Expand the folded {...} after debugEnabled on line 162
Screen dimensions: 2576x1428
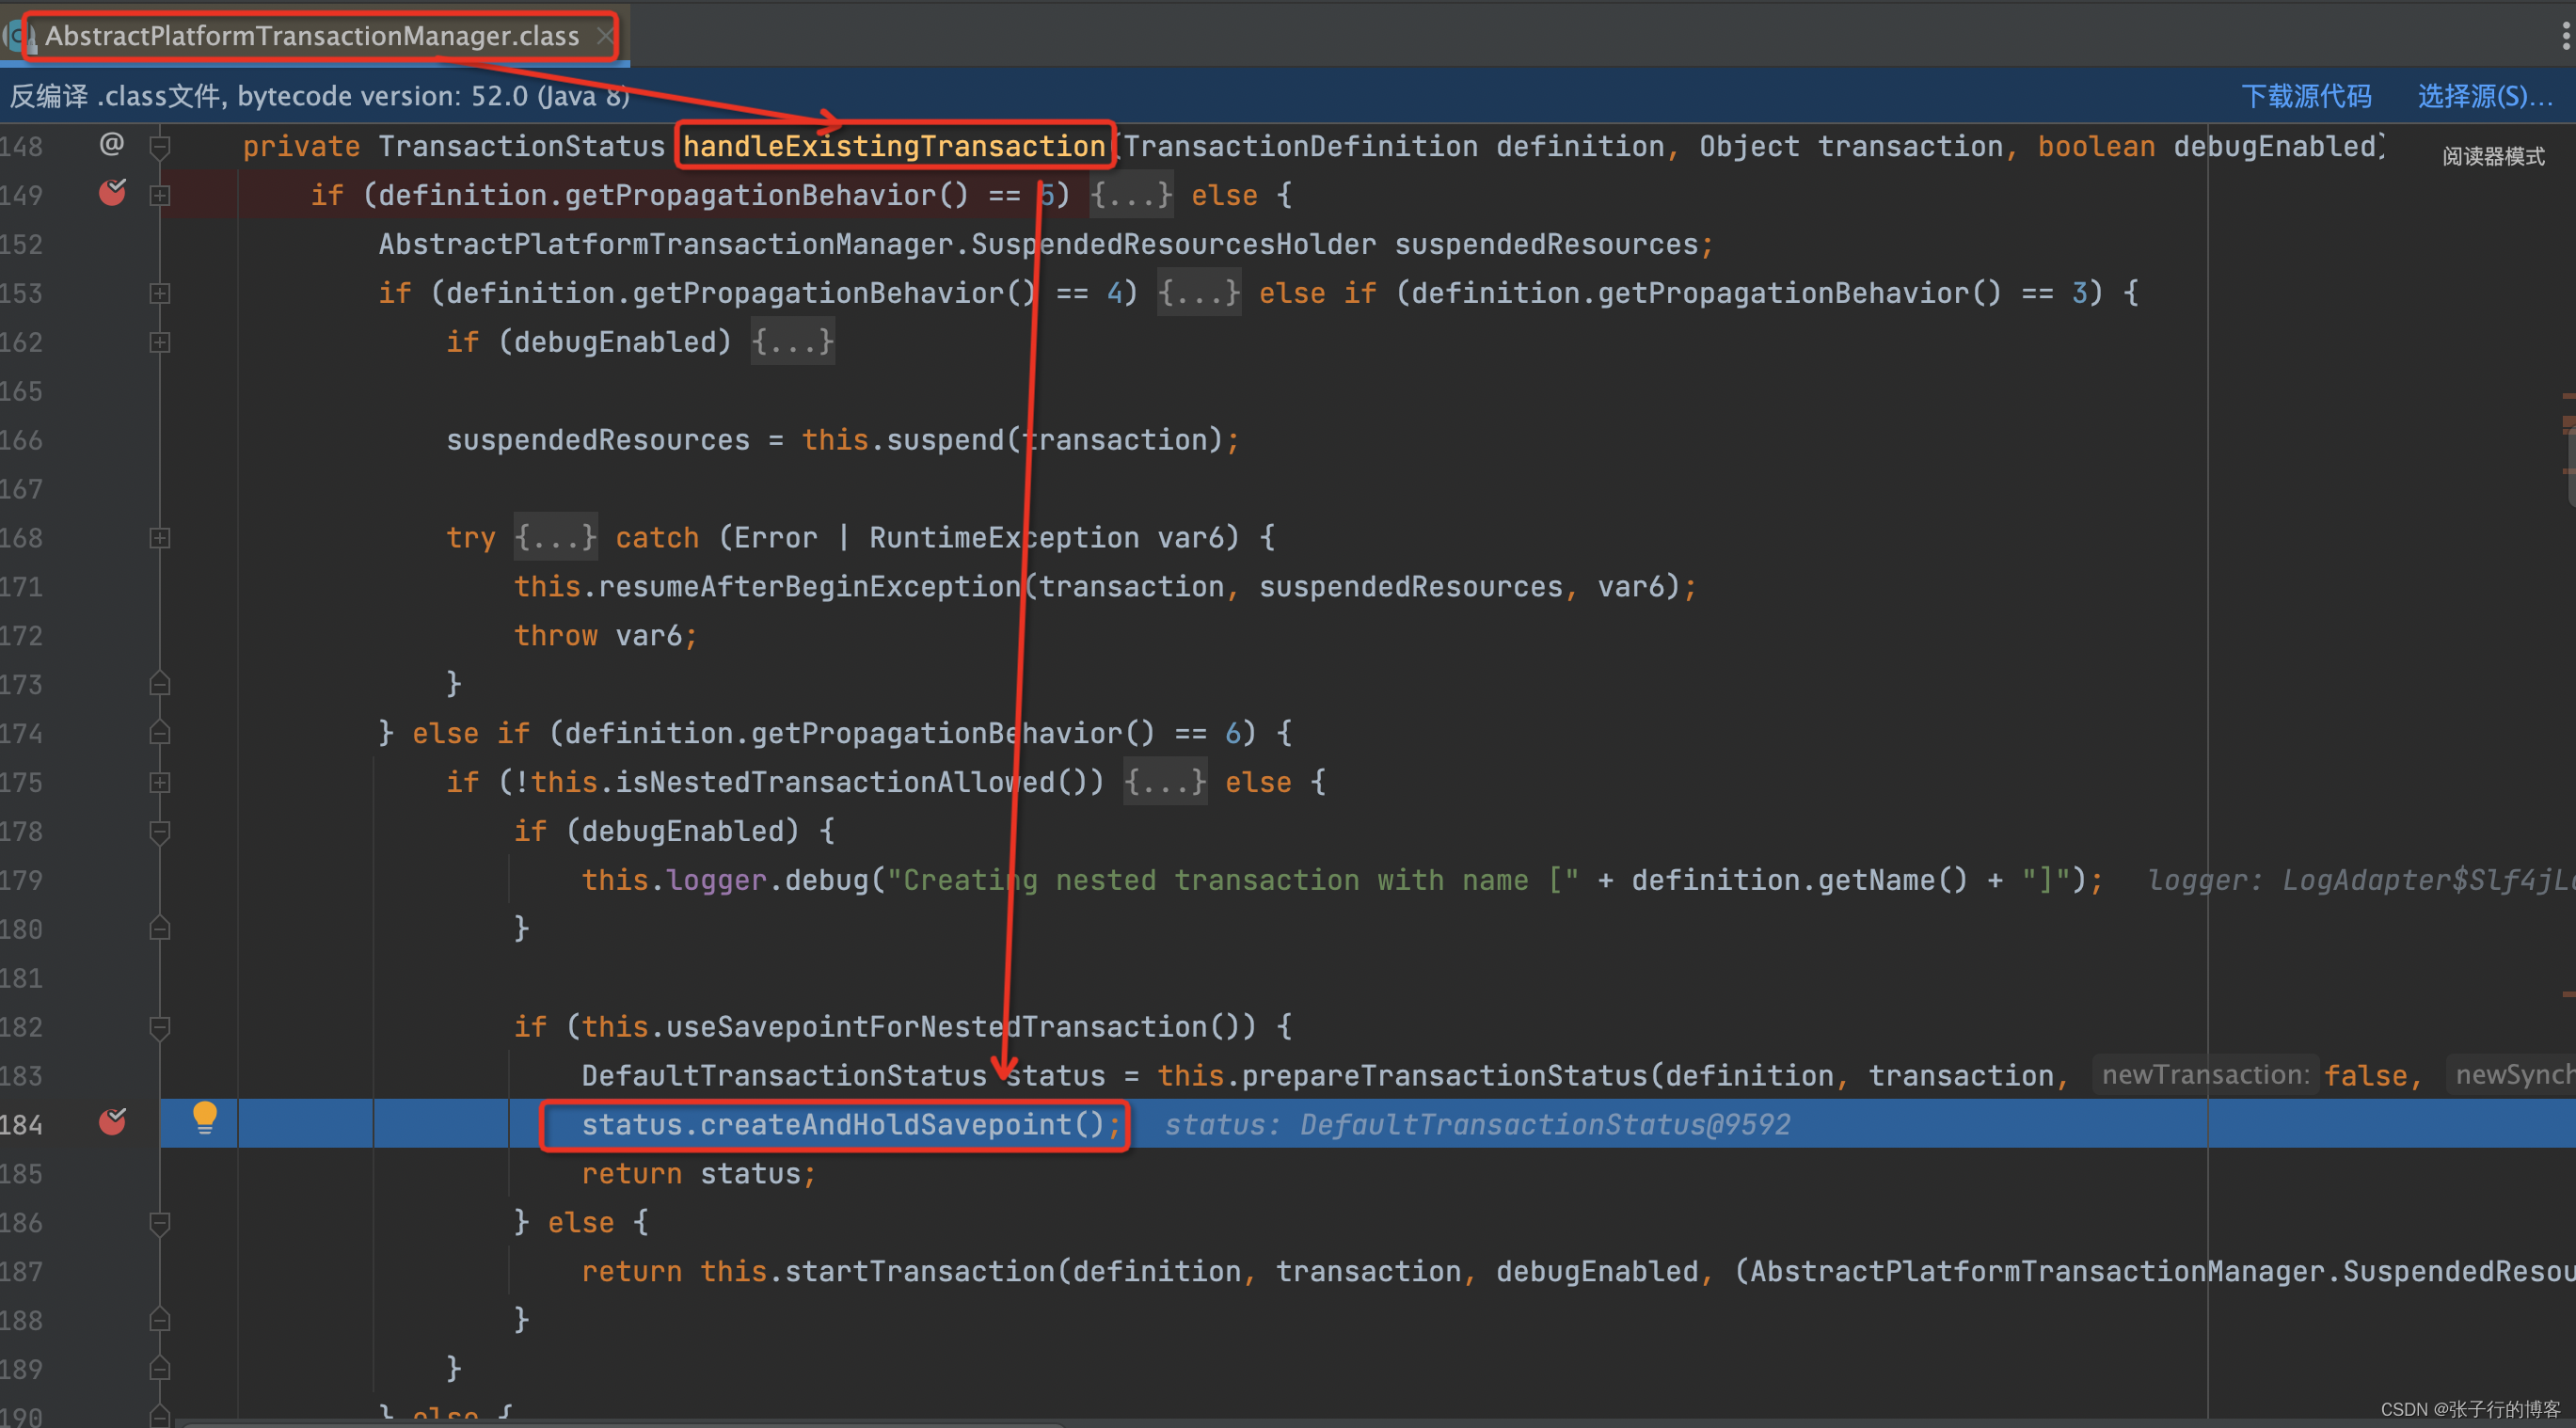(792, 342)
